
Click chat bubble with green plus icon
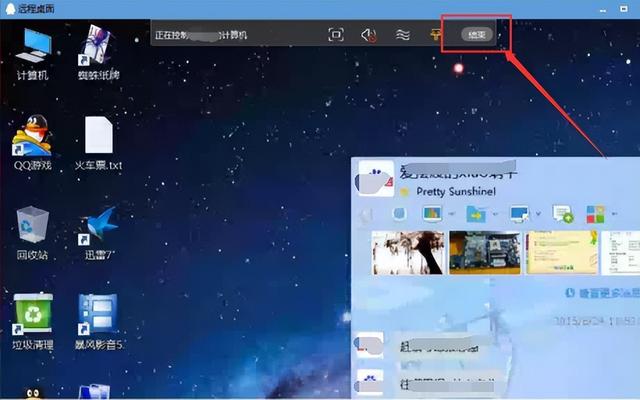click(x=563, y=214)
